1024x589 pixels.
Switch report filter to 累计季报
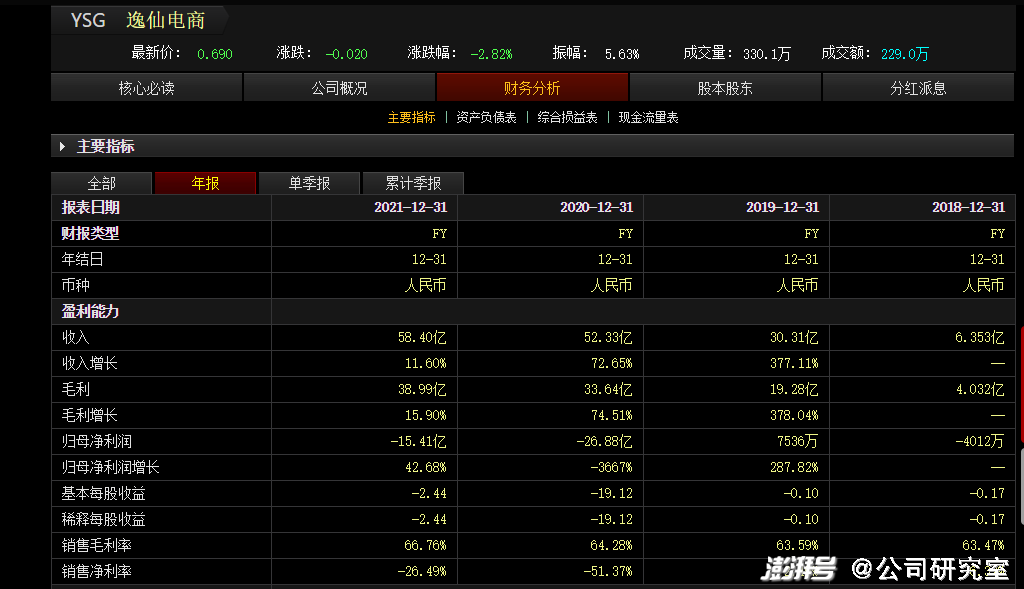click(413, 183)
